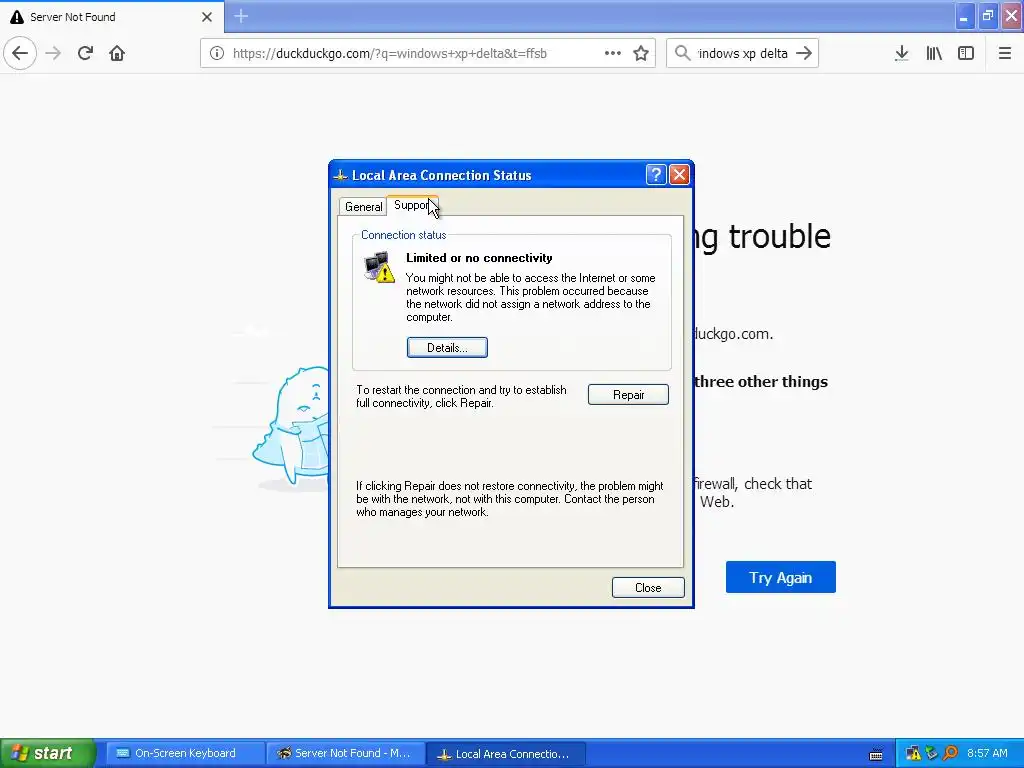1024x768 pixels.
Task: Go back with the browser back arrow
Action: pos(20,53)
